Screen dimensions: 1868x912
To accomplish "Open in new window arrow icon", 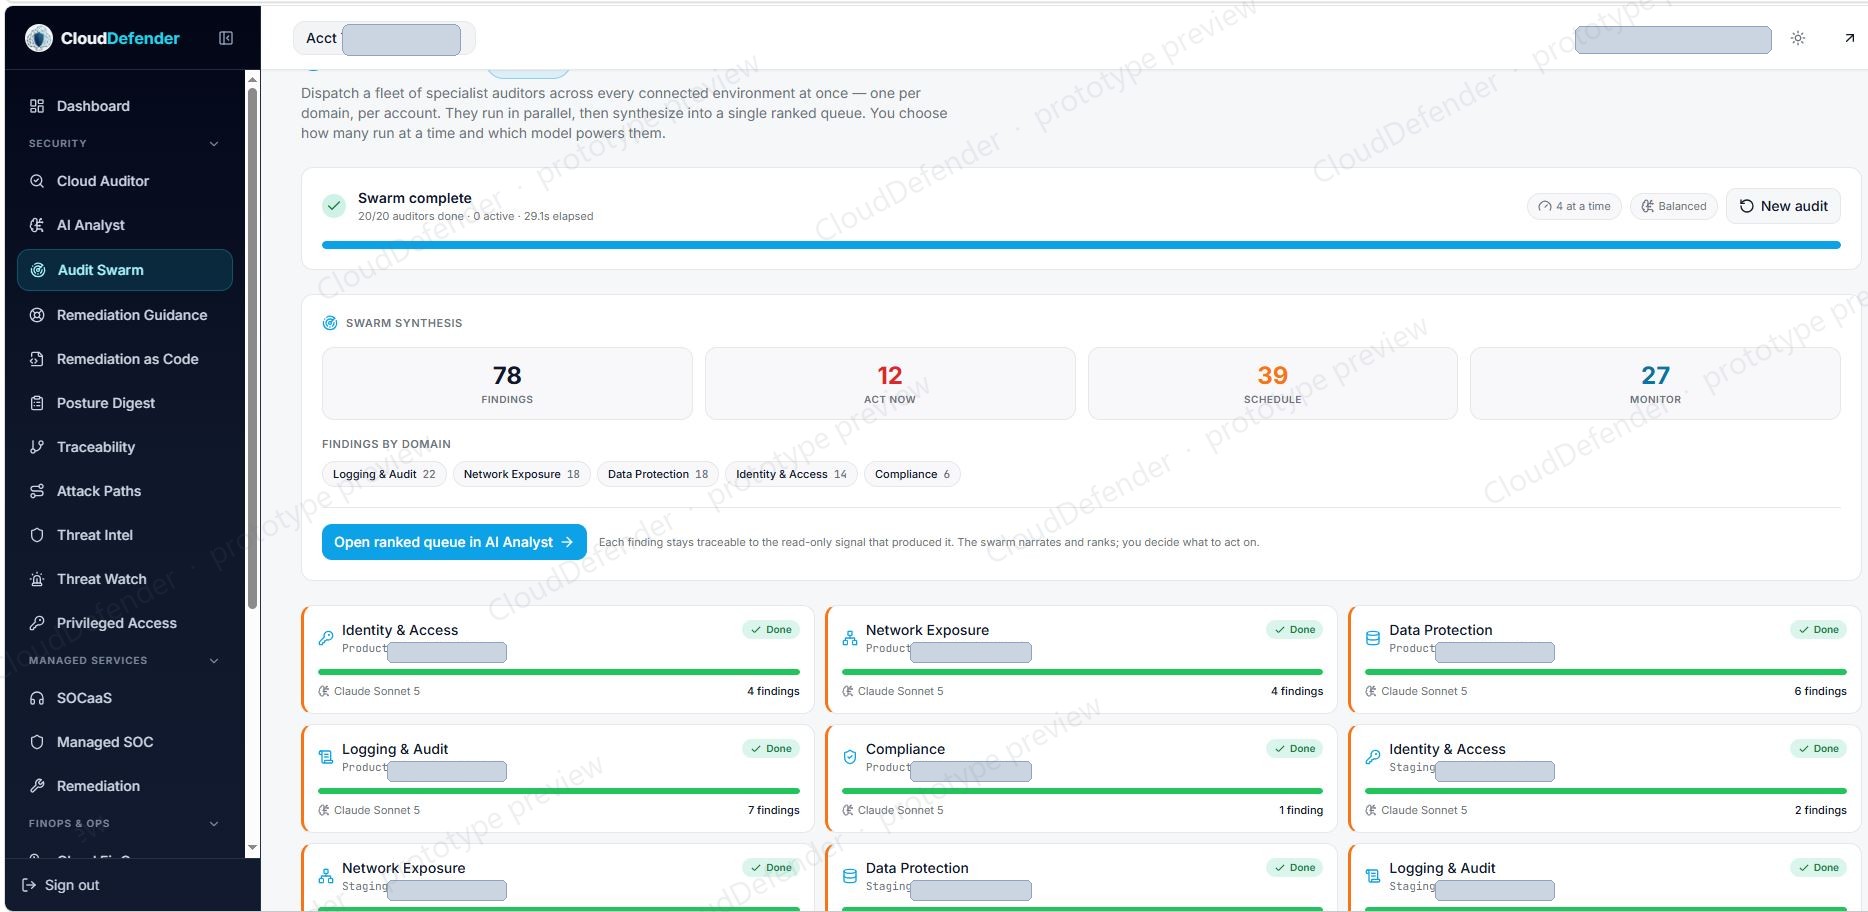I will pos(1849,38).
